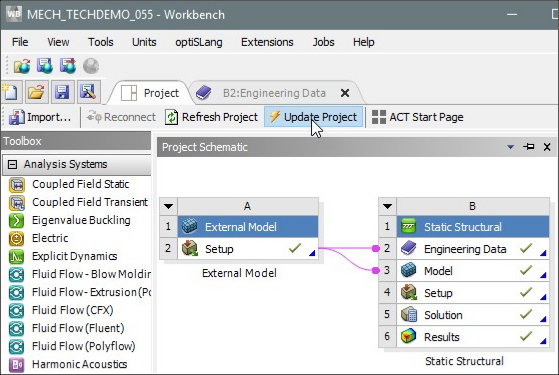Image resolution: width=559 pixels, height=375 pixels.
Task: Click the Import... button
Action: click(40, 117)
